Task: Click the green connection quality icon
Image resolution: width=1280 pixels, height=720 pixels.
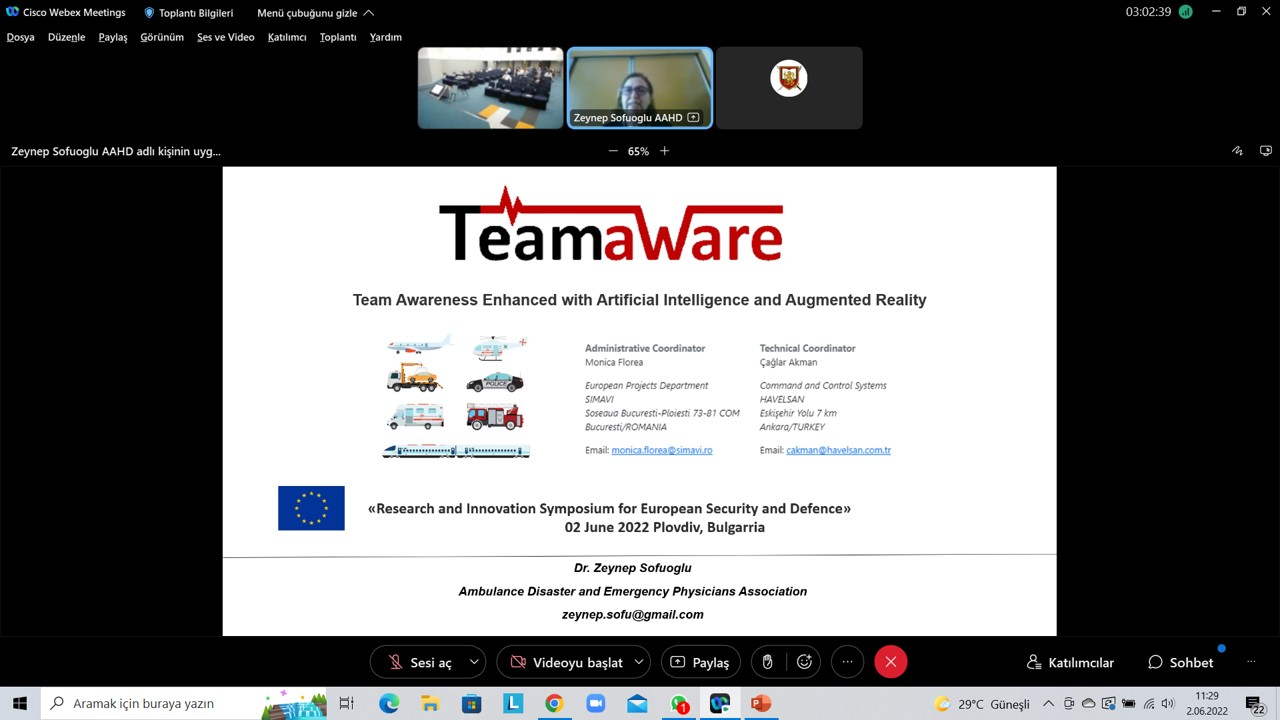Action: pyautogui.click(x=1186, y=12)
